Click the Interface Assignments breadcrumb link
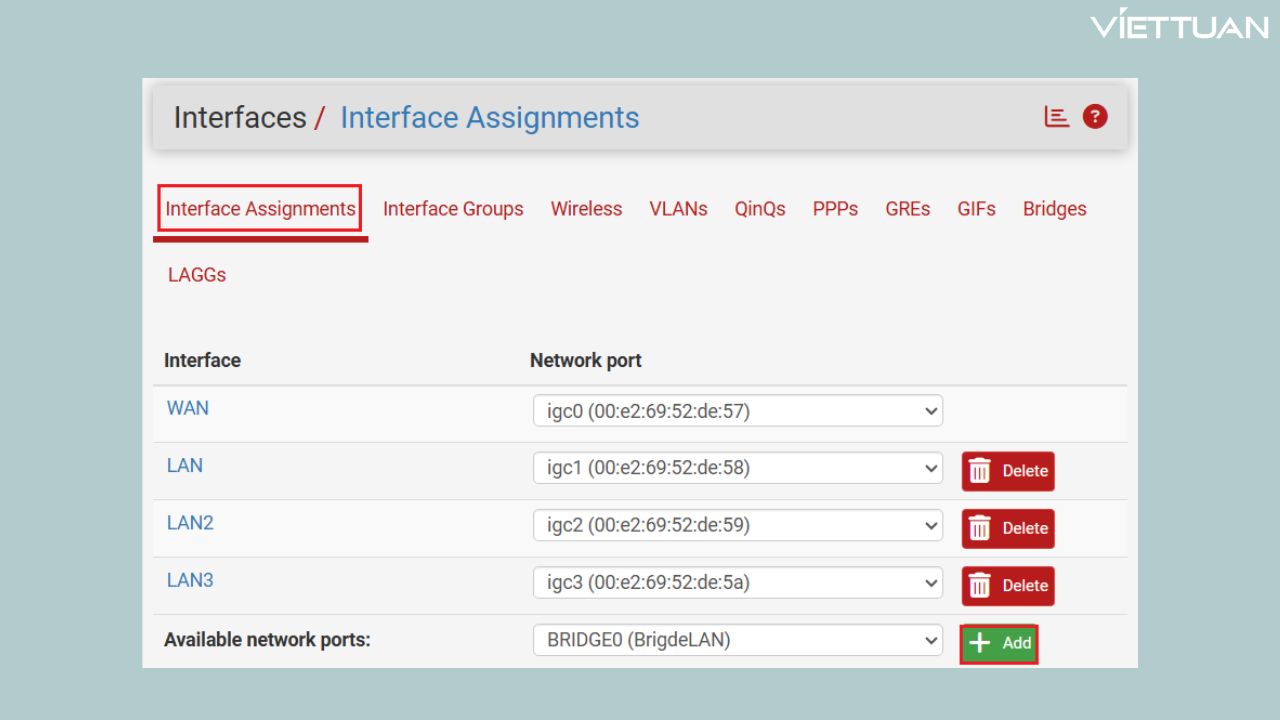The width and height of the screenshot is (1280, 720). click(490, 117)
